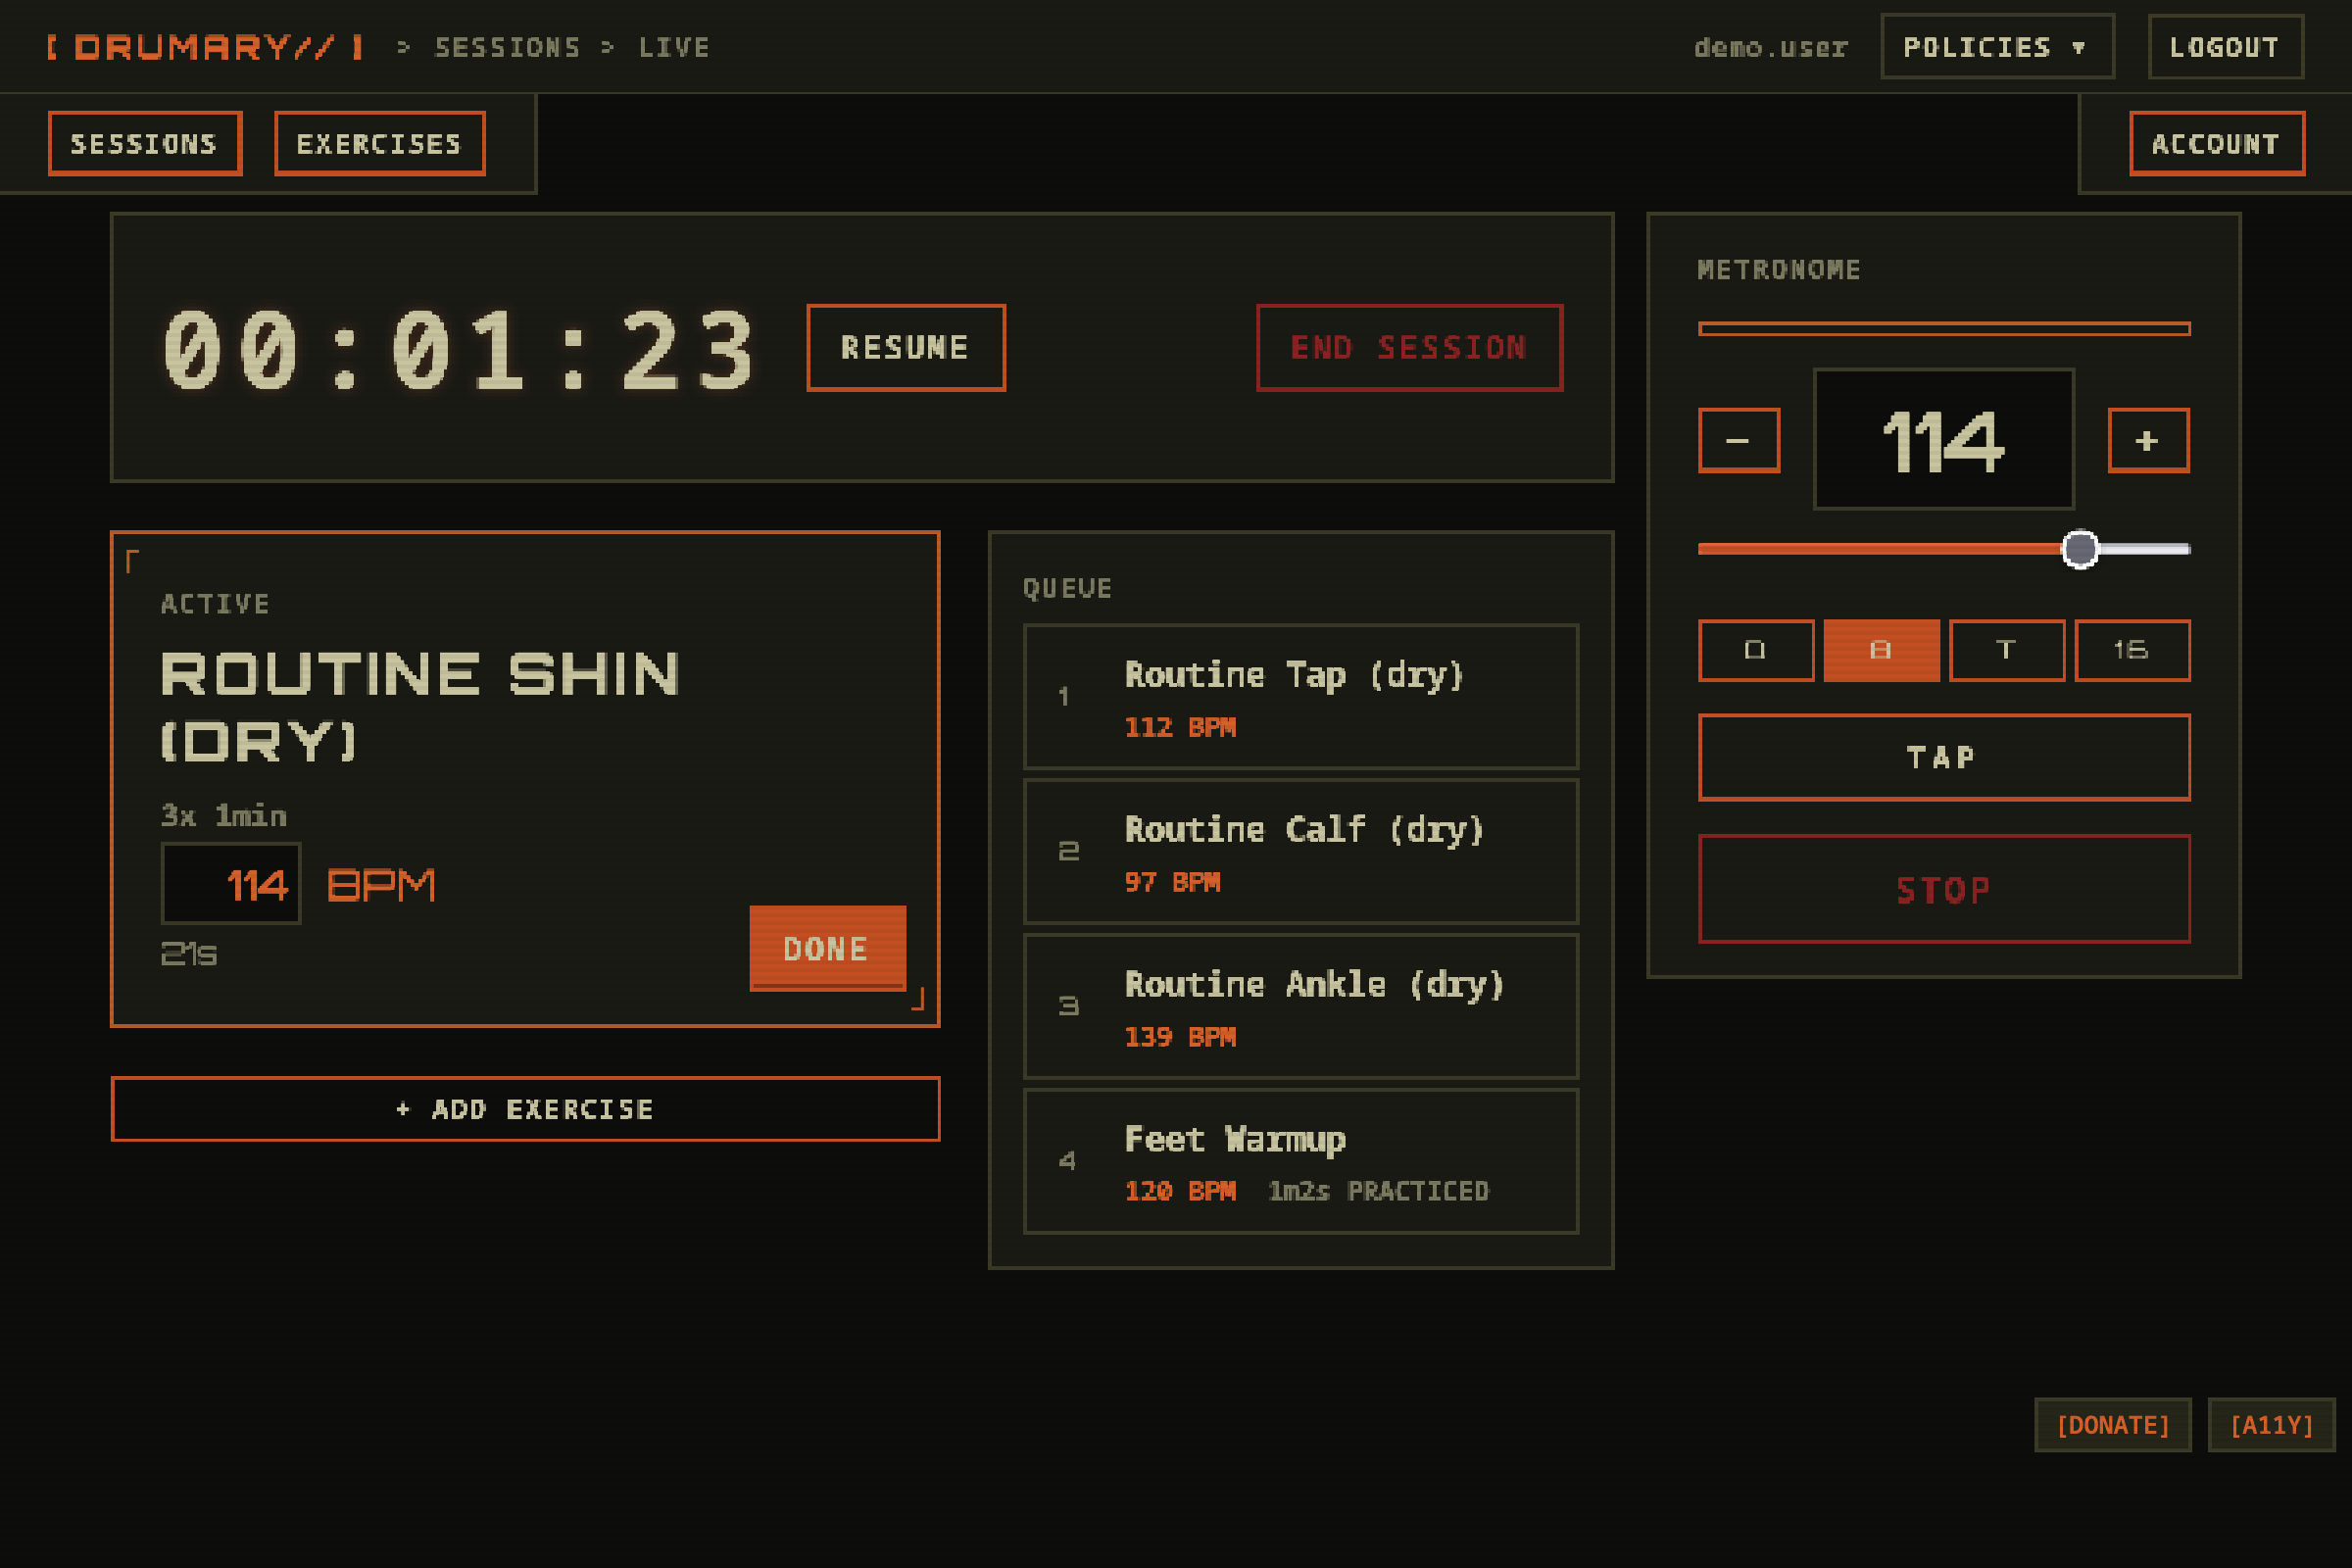Click the METRONOME panel heading
The height and width of the screenshot is (1568, 2352).
tap(1779, 270)
